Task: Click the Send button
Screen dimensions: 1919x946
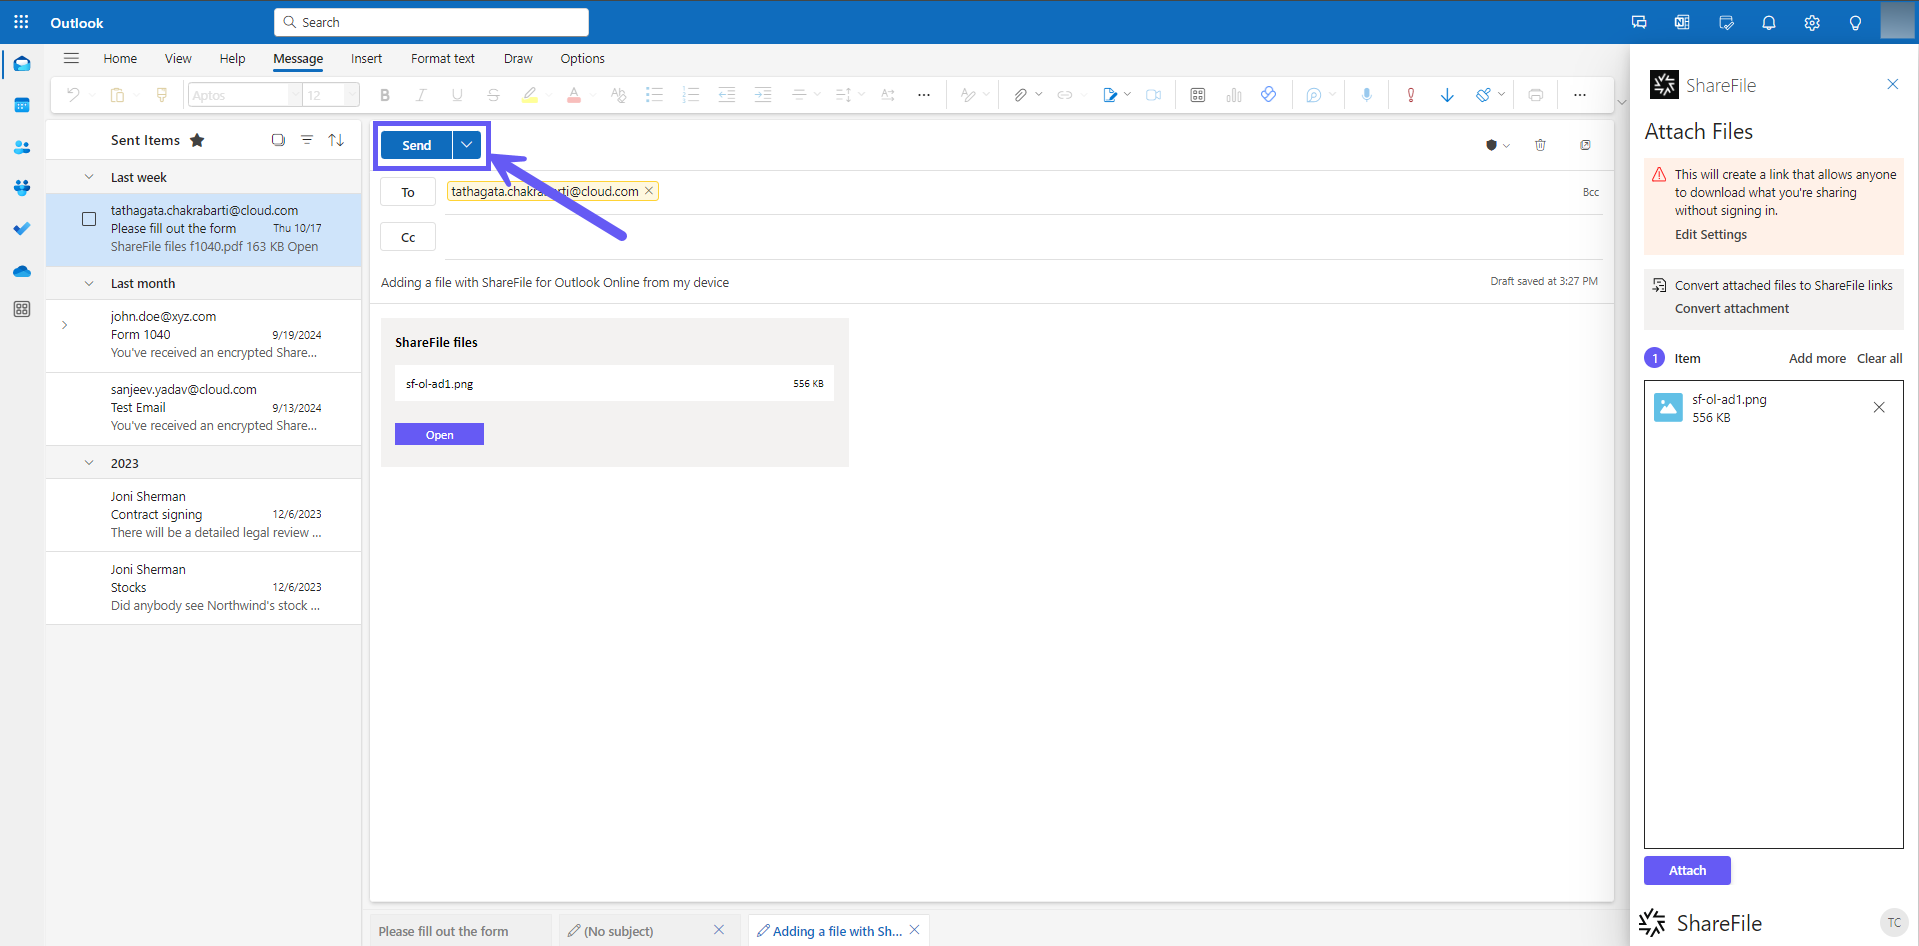Action: [x=417, y=145]
